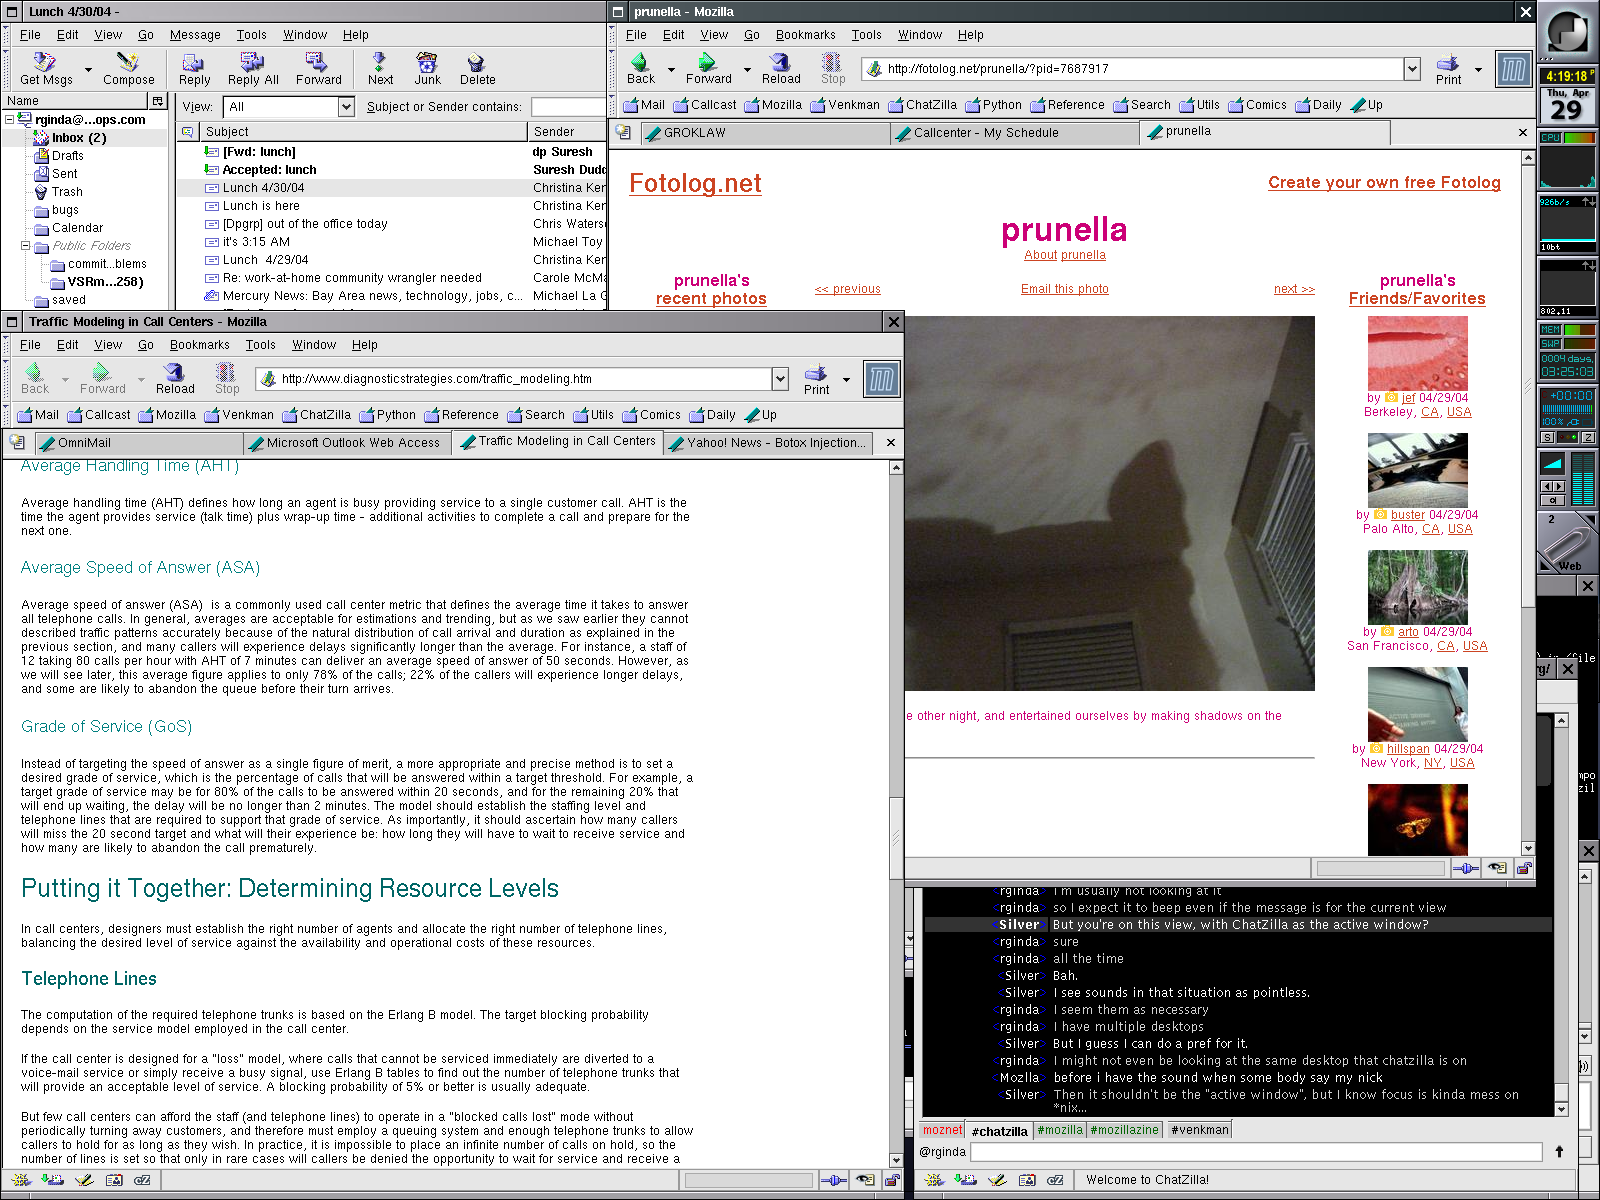Open the Back history dropdown in the prunella window
Screen dimensions: 1600x1200
click(671, 70)
